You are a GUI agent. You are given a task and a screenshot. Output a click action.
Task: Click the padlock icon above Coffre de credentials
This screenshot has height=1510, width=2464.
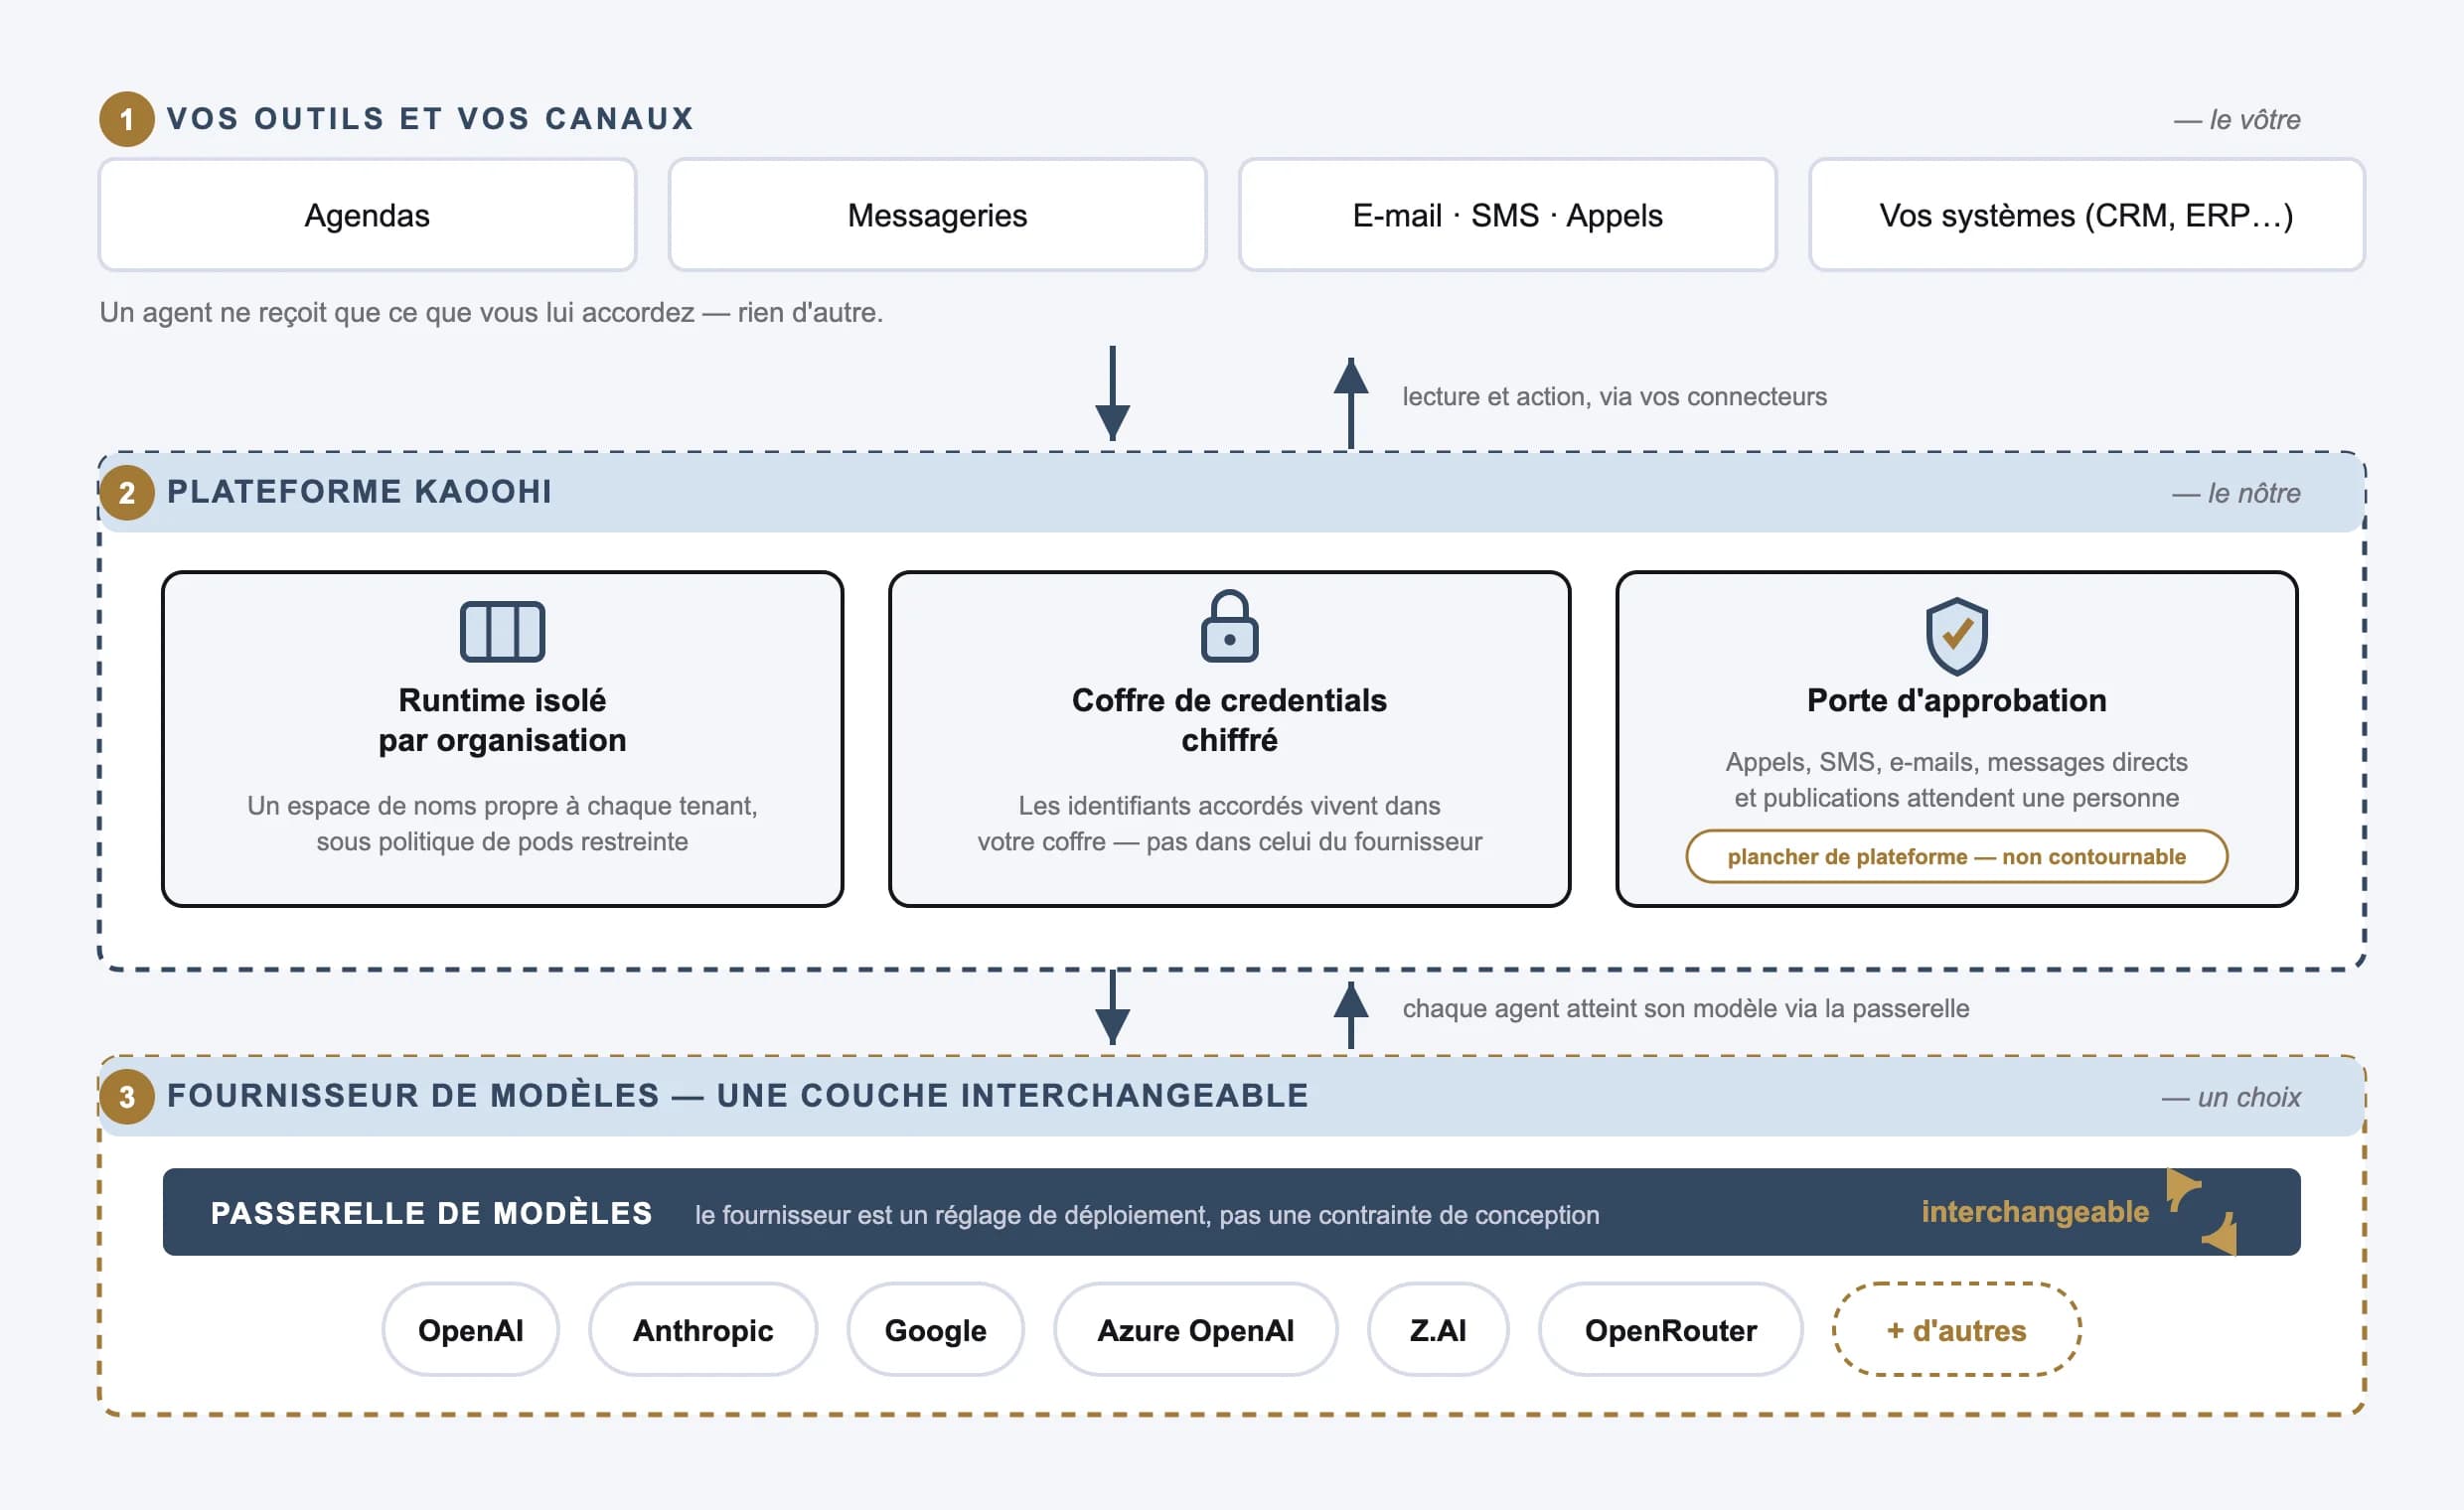pyautogui.click(x=1229, y=626)
